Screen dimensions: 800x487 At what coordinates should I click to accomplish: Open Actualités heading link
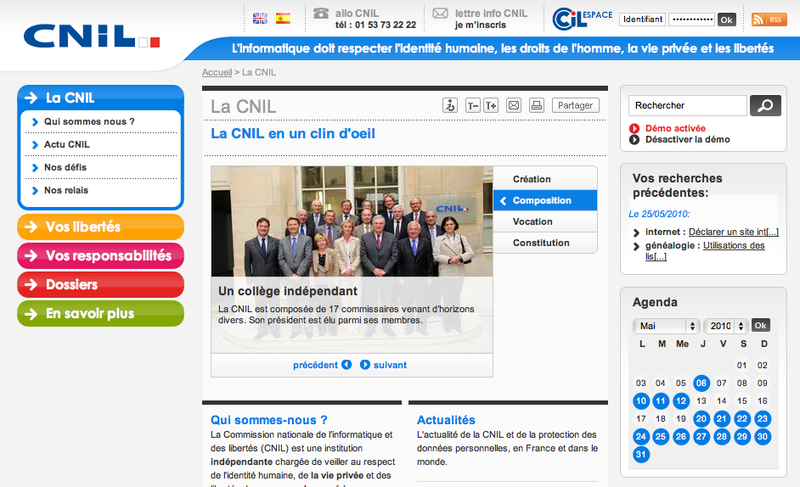tap(446, 420)
